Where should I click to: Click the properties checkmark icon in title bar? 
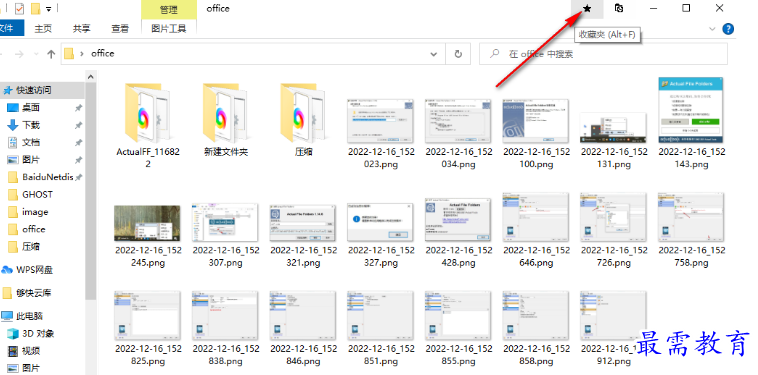(19, 9)
